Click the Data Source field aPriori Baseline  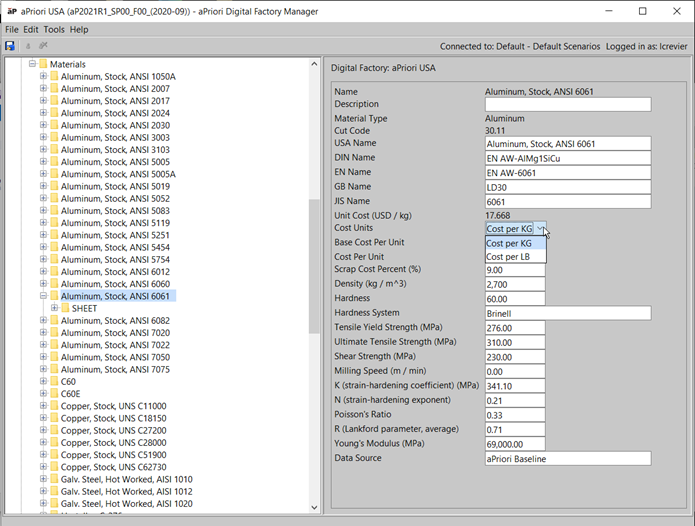click(568, 459)
